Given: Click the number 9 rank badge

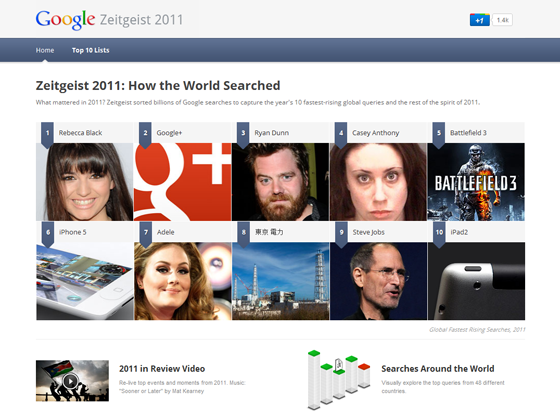Looking at the screenshot, I should pyautogui.click(x=341, y=234).
